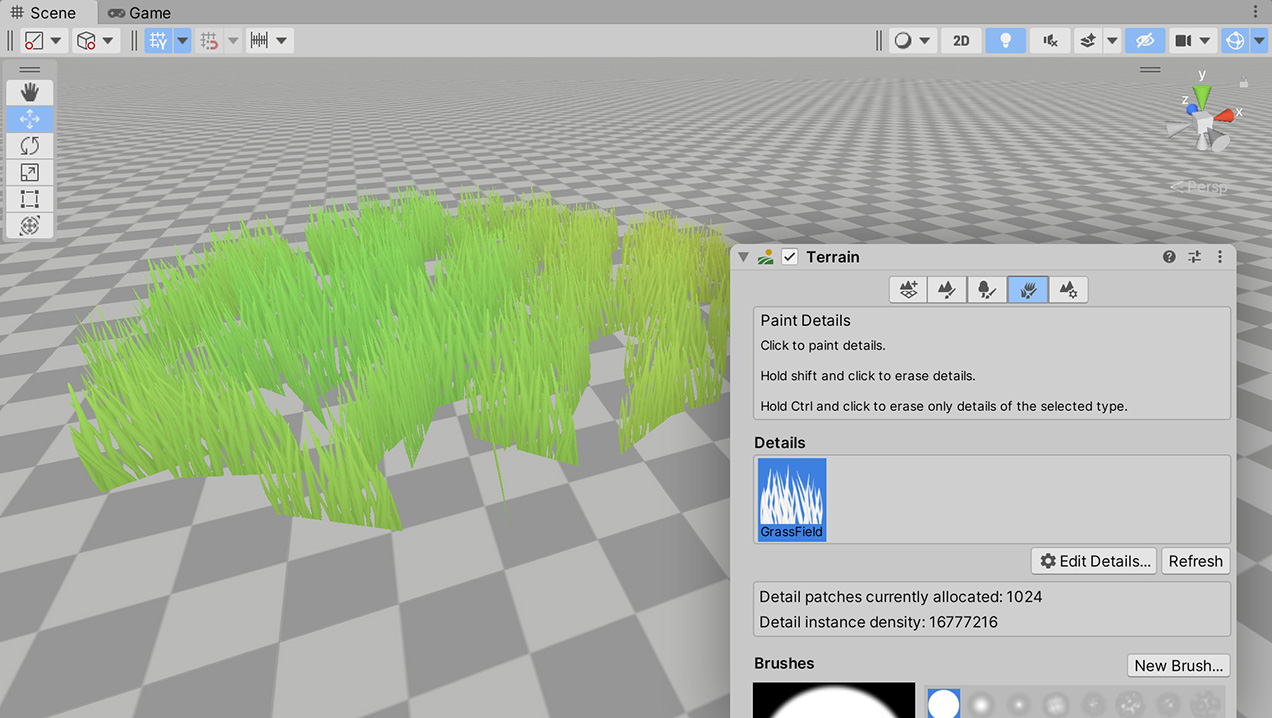Select the Rotate tool in the toolbar
The width and height of the screenshot is (1272, 718).
pos(29,145)
